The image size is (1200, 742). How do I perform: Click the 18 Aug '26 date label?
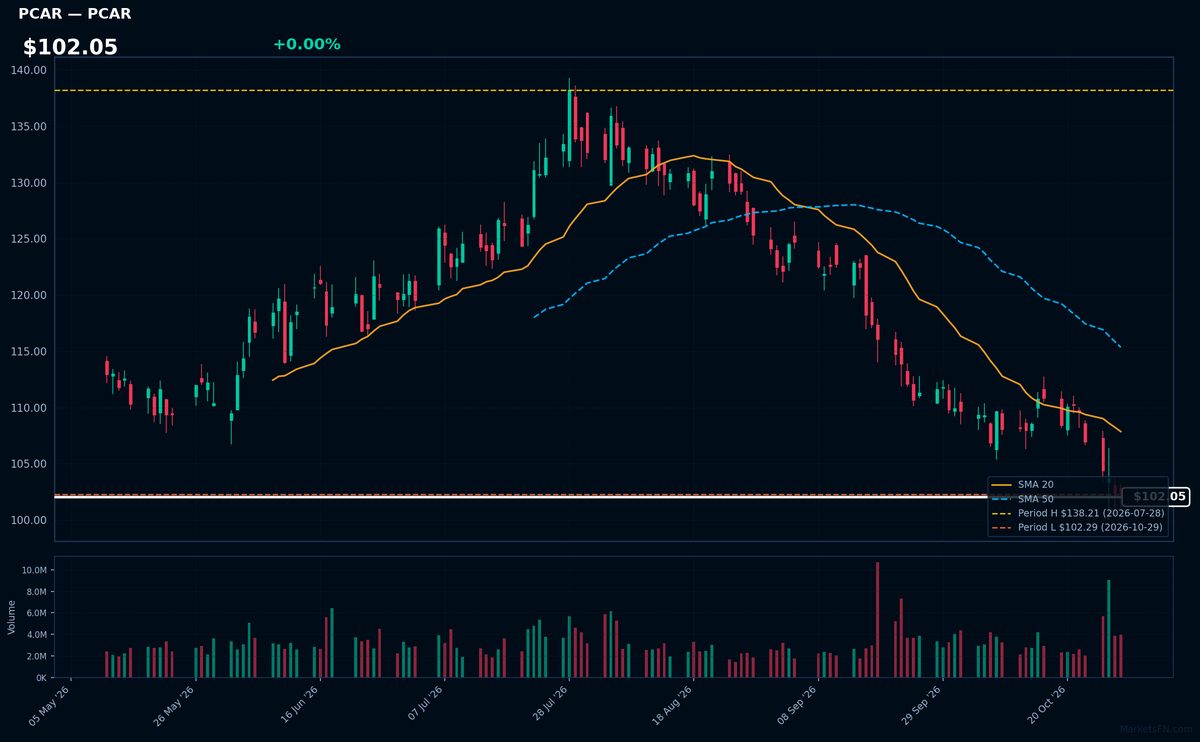[673, 706]
